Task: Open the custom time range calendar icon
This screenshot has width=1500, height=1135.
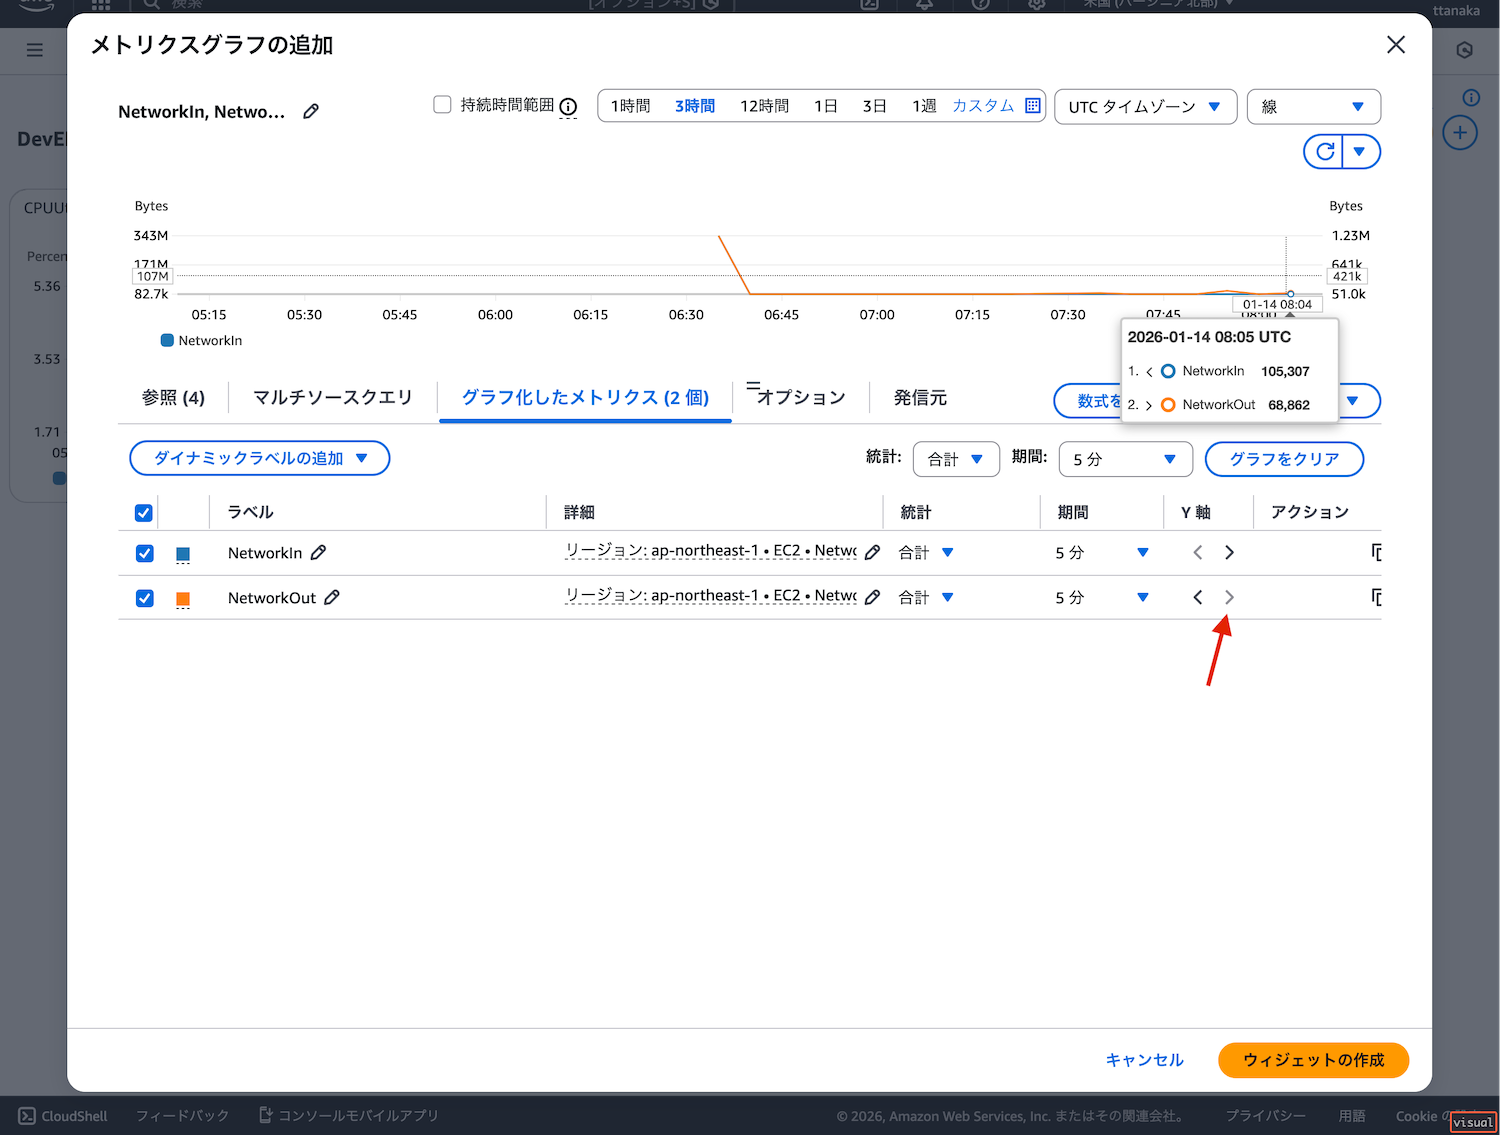Action: click(x=1033, y=106)
